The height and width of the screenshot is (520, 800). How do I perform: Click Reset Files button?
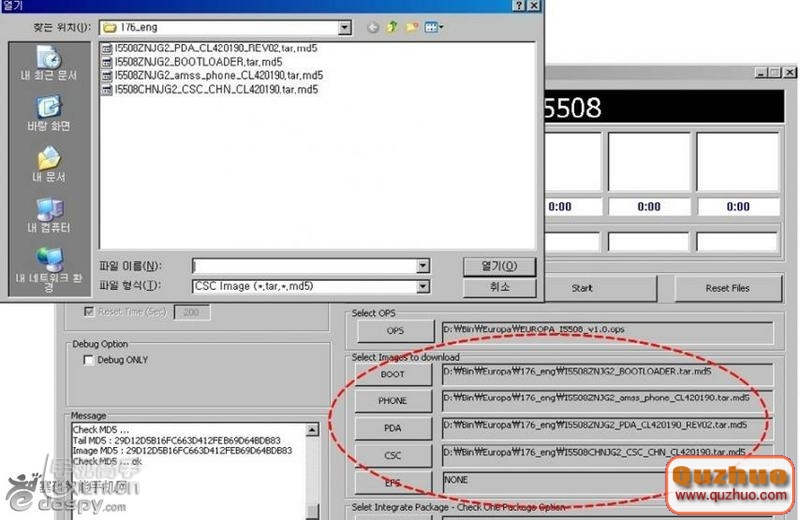[728, 288]
